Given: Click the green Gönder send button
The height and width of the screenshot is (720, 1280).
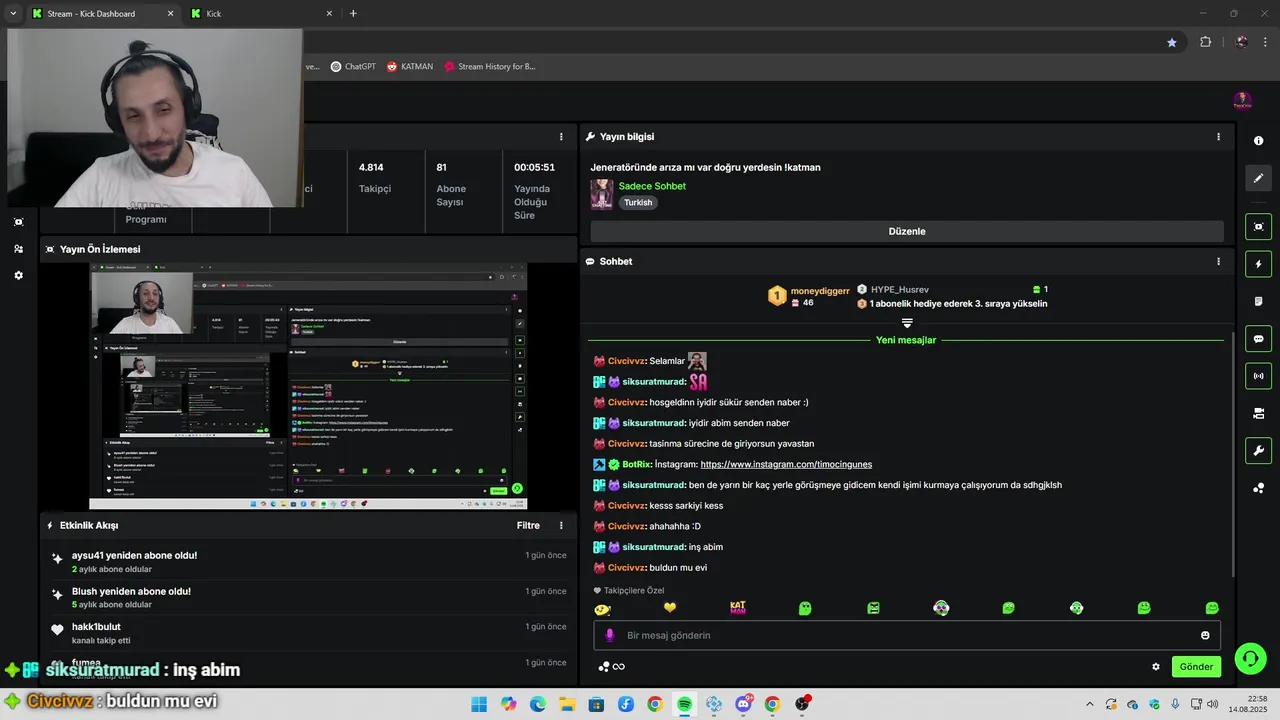Looking at the screenshot, I should click(x=1196, y=667).
